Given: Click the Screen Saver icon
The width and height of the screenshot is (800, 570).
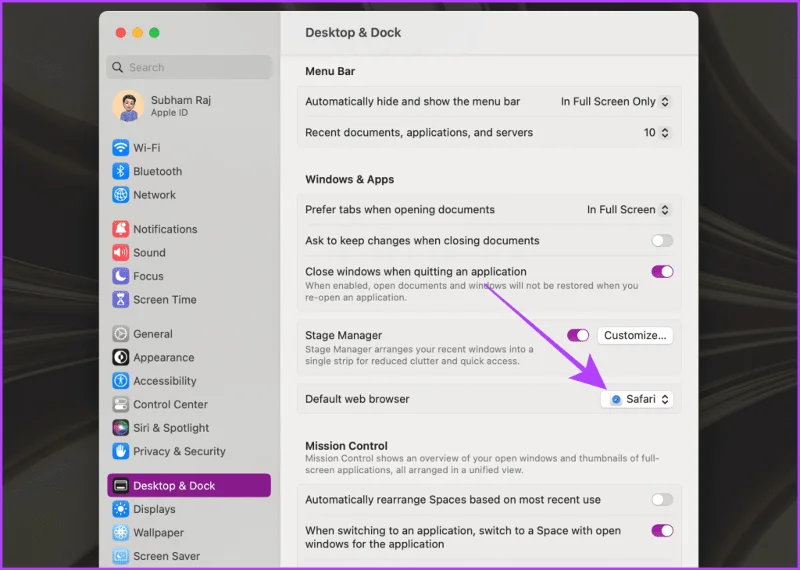Looking at the screenshot, I should (x=120, y=556).
